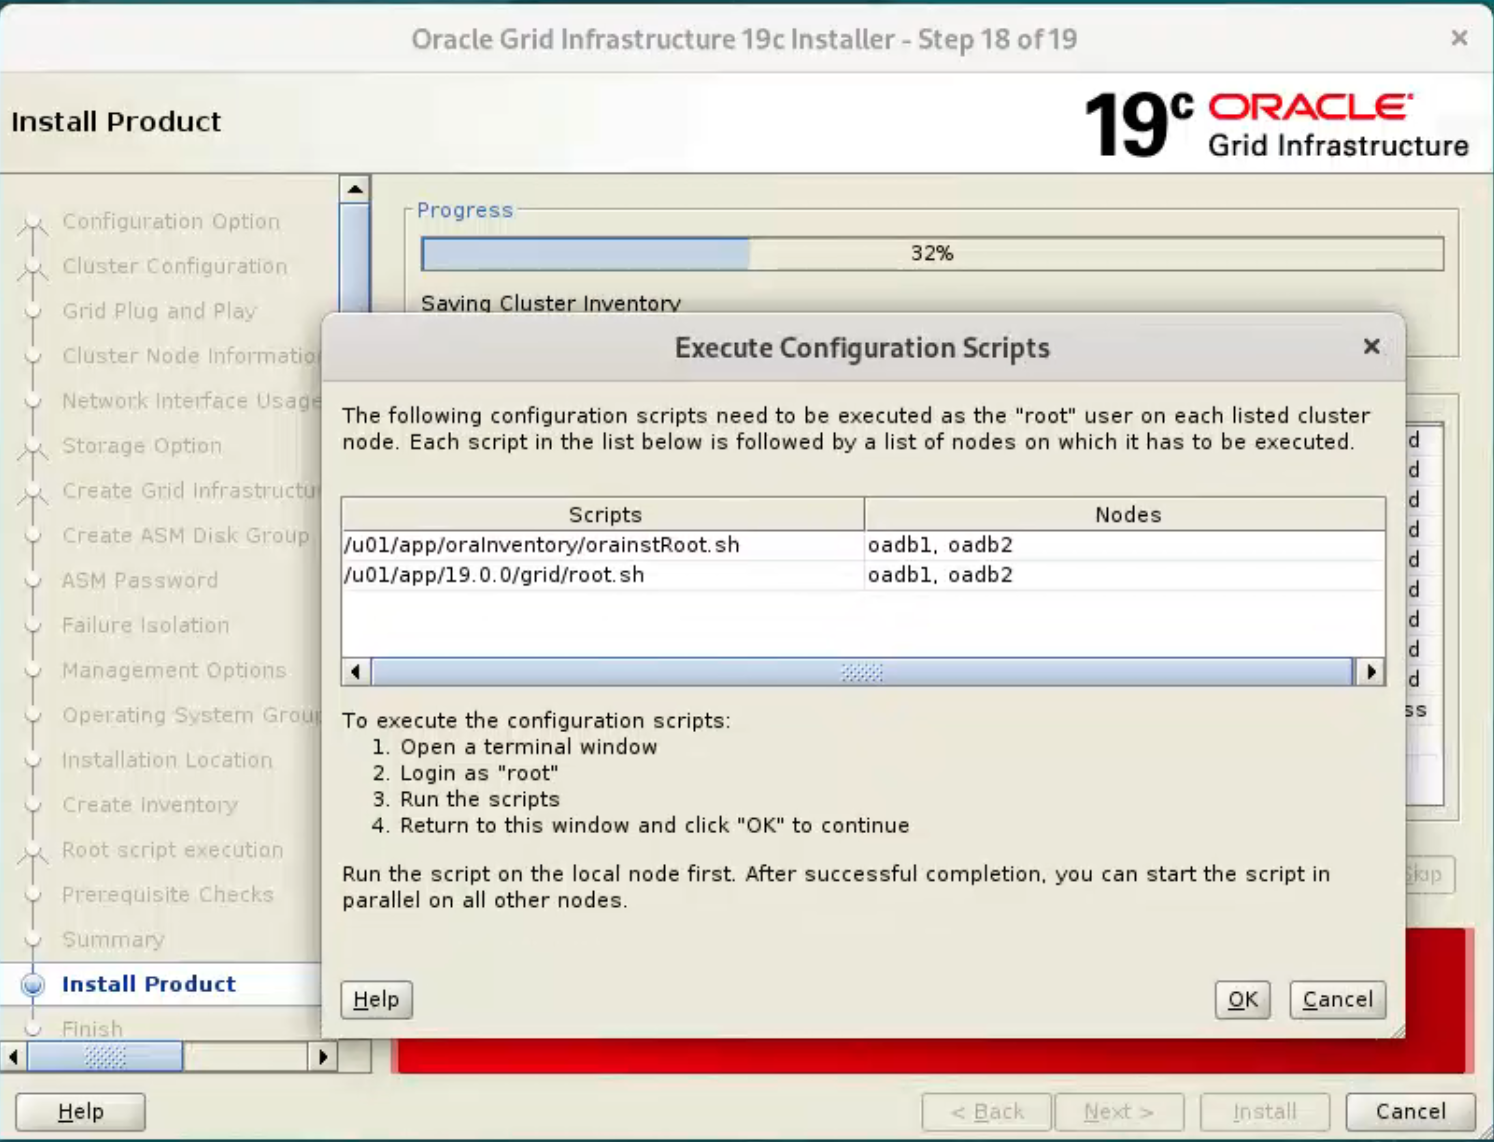This screenshot has height=1142, width=1494.
Task: Select Configuration Option step
Action: (171, 221)
